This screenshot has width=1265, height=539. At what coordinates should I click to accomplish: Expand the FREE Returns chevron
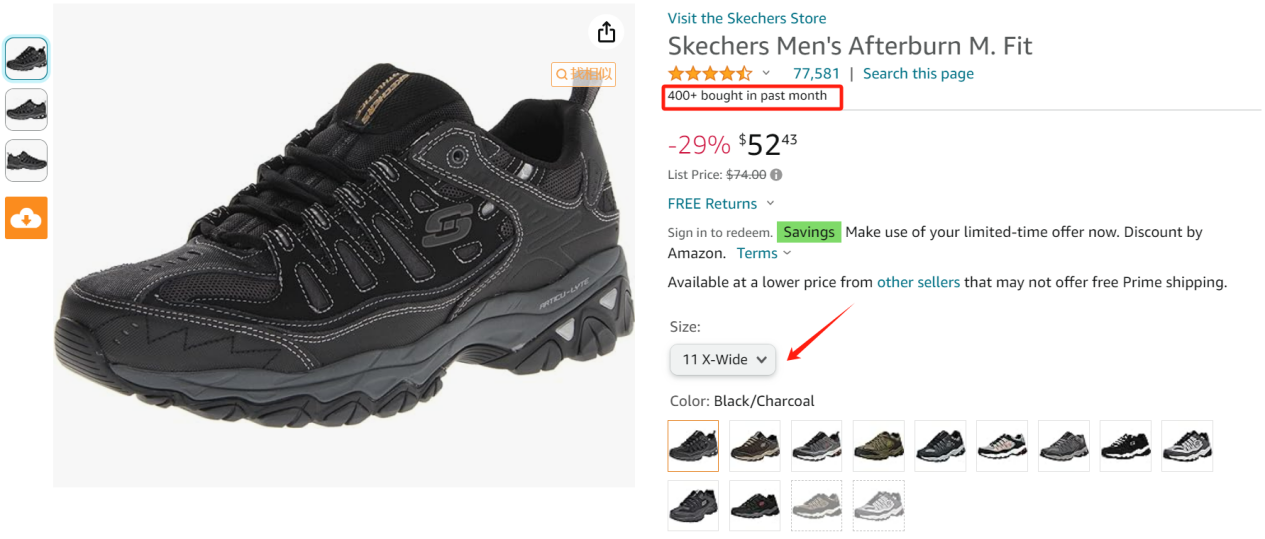(770, 203)
